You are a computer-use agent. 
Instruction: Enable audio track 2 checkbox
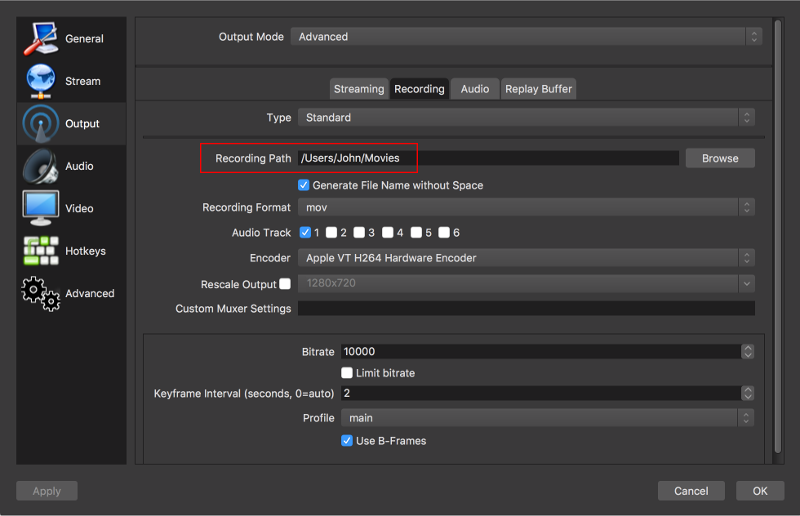[x=332, y=233]
